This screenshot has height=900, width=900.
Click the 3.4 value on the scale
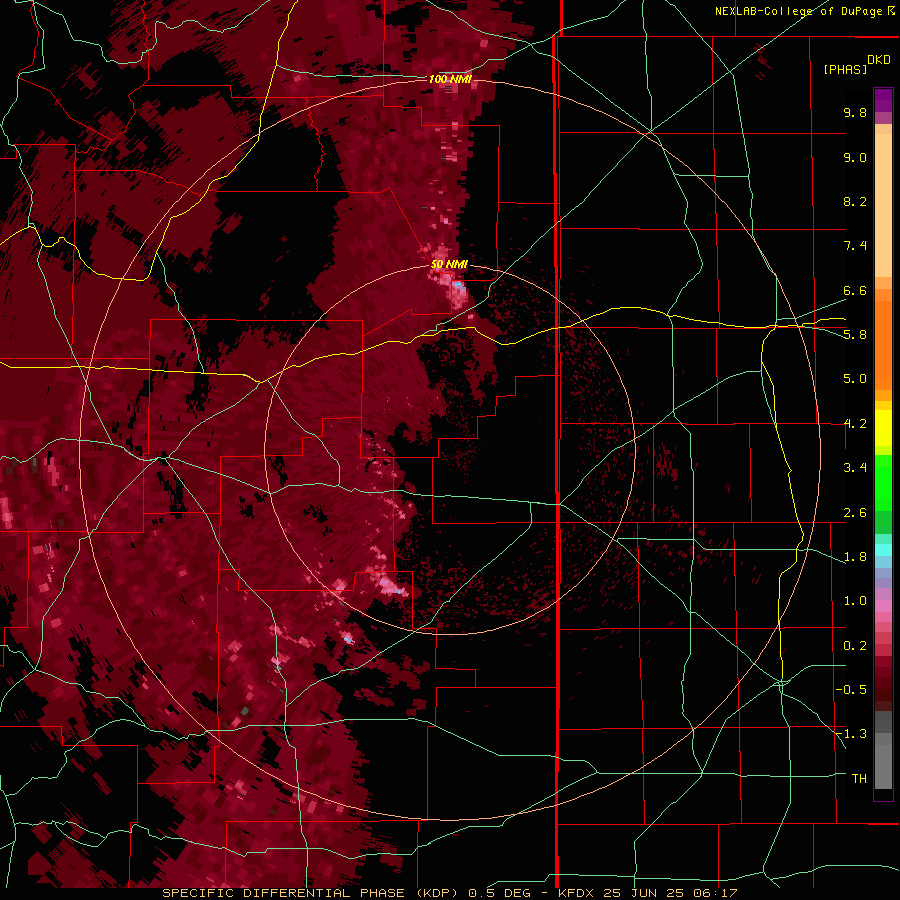(x=855, y=468)
